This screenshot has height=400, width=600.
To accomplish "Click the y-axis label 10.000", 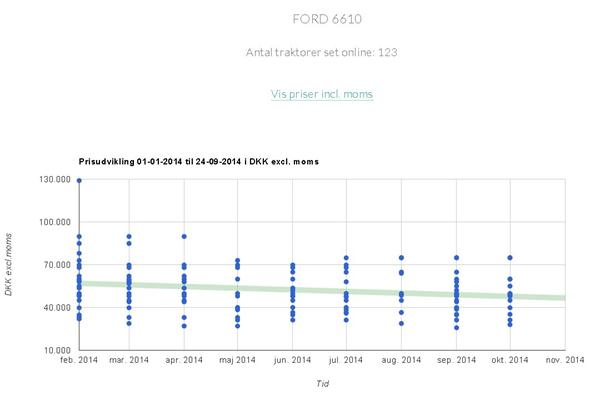I will tap(57, 350).
